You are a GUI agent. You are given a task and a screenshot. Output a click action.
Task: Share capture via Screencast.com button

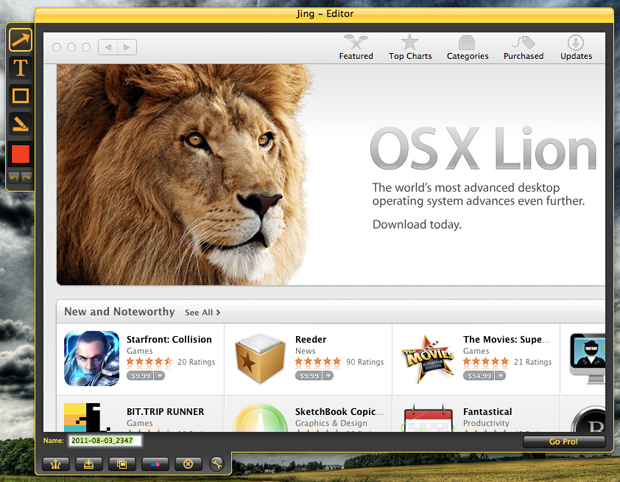(56, 464)
